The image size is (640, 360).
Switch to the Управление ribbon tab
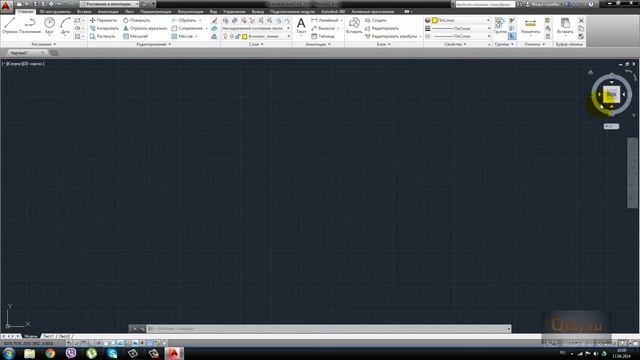[234, 11]
